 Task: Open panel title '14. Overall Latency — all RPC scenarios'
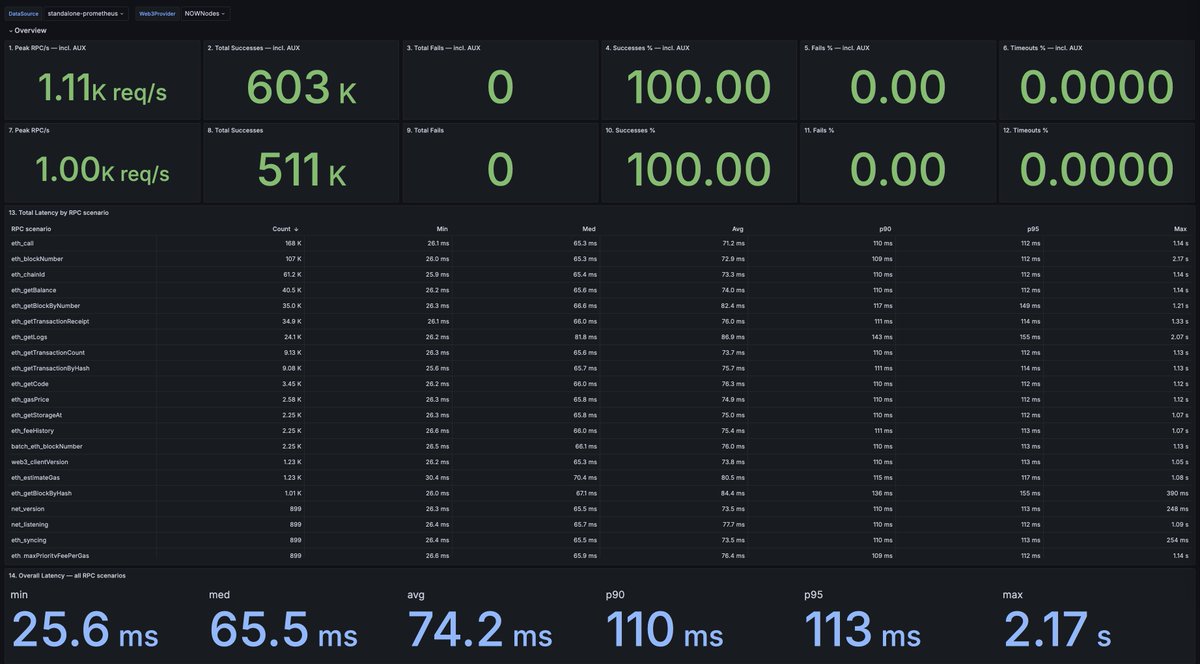point(67,576)
